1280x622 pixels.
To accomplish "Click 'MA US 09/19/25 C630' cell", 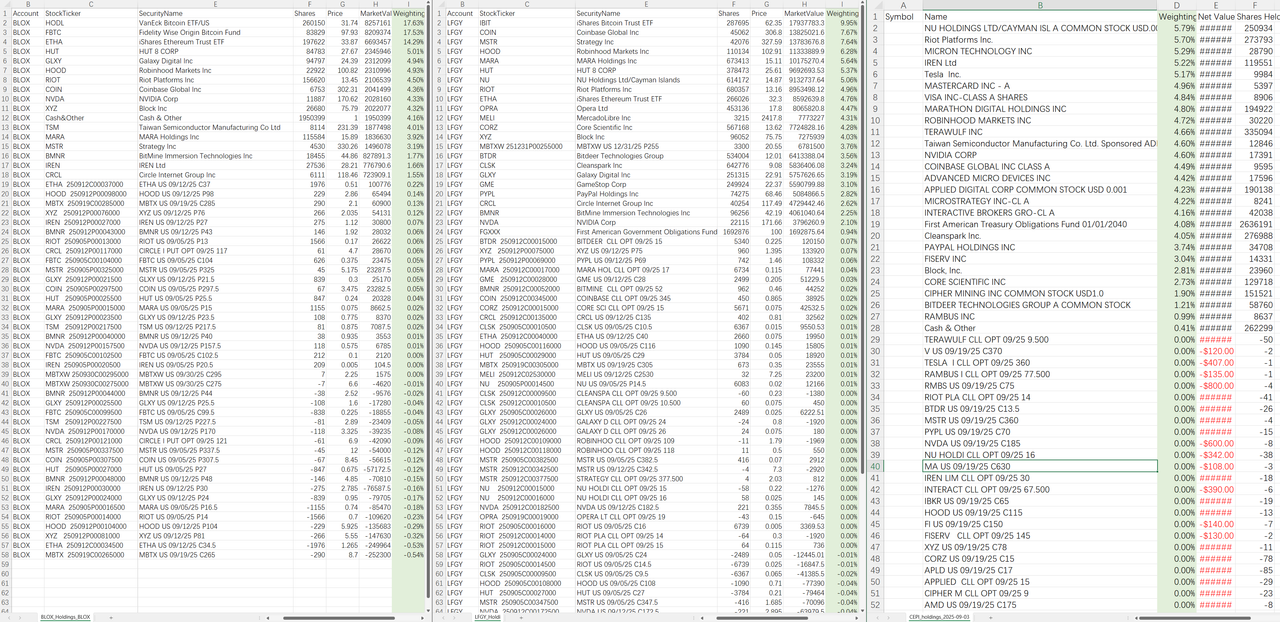I will tap(1040, 466).
